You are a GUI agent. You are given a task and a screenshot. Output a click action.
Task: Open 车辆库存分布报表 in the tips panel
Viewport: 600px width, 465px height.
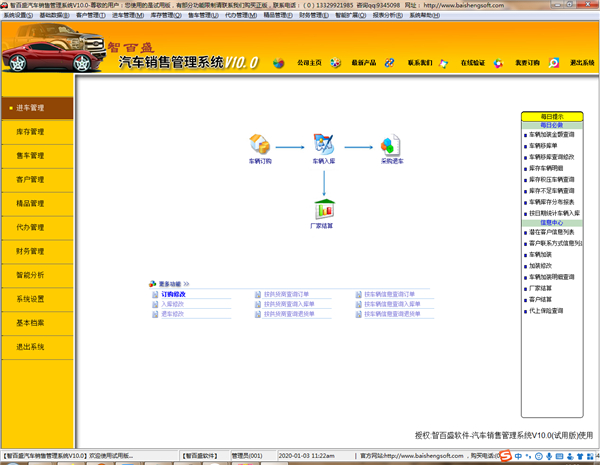[551, 202]
